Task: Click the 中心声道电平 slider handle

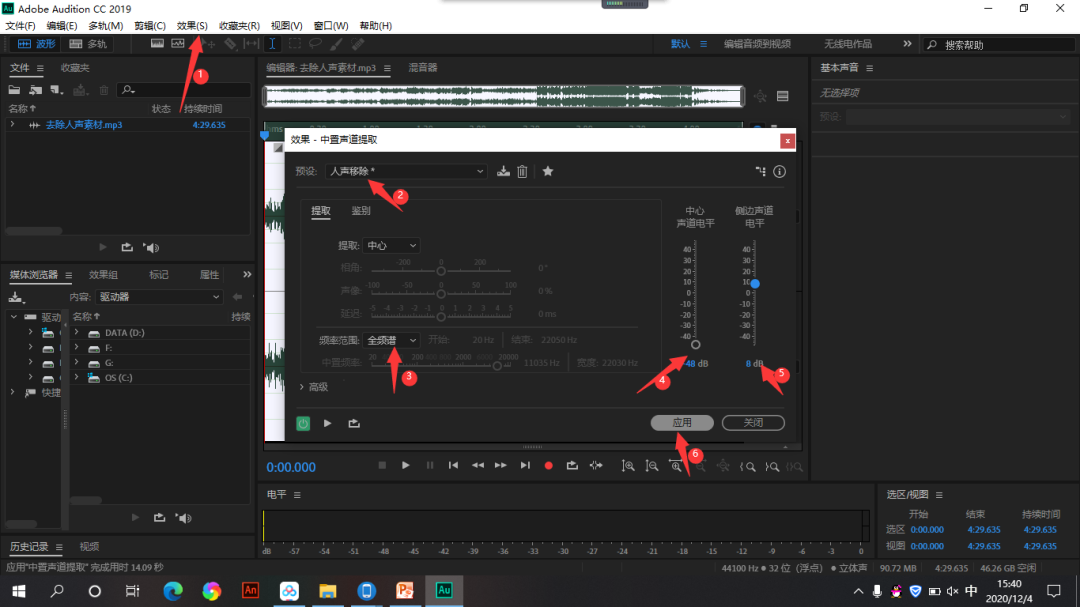Action: pos(696,344)
